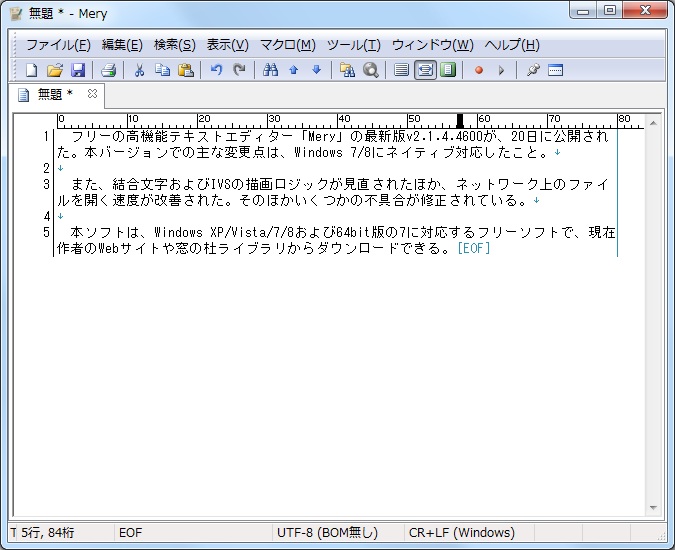The image size is (675, 550).
Task: Click the text「Mery」in line 1
Action: (322, 137)
